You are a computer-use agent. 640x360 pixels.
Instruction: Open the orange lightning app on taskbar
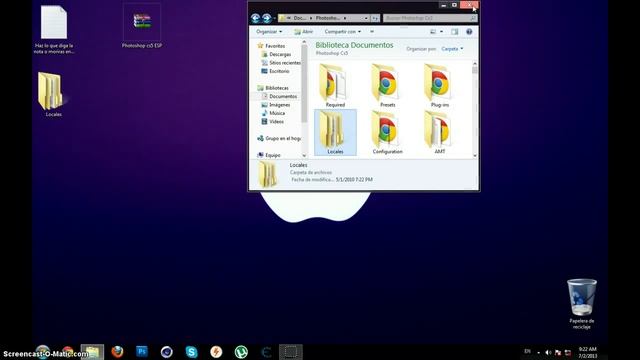(216, 352)
